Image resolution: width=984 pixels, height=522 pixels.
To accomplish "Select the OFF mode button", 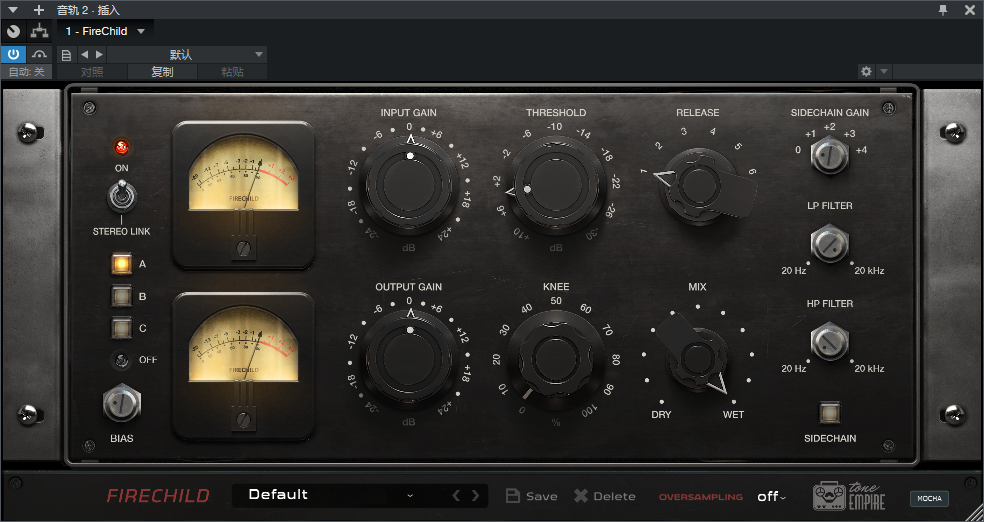I will pos(121,360).
